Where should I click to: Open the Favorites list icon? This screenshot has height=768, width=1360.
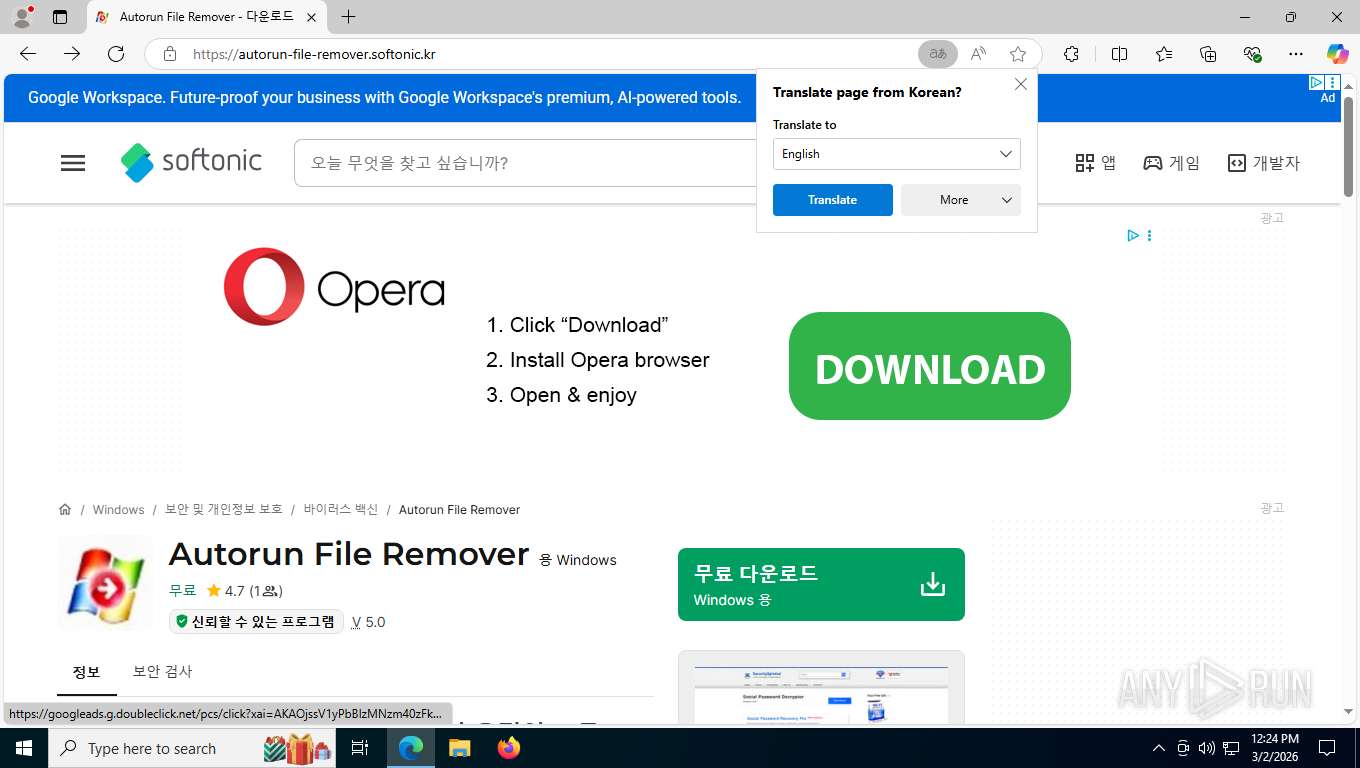point(1164,54)
